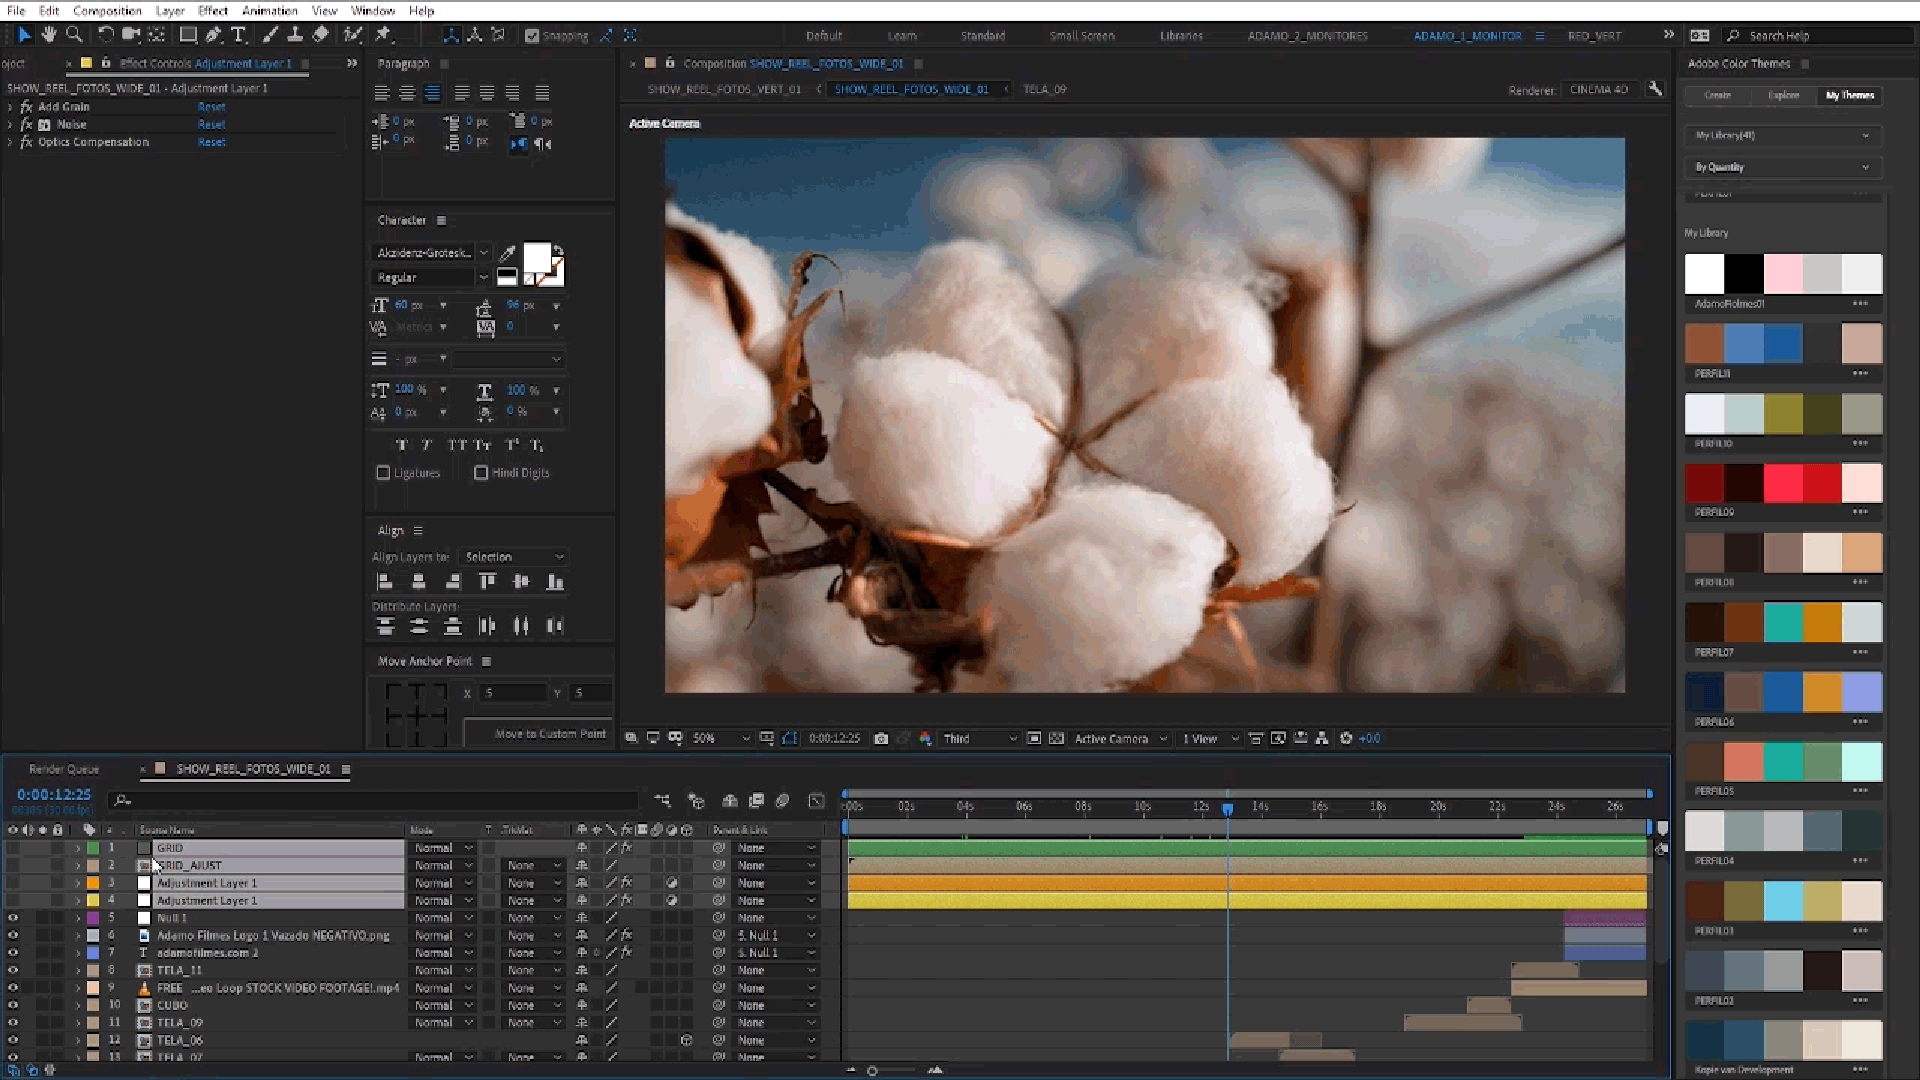Image resolution: width=1920 pixels, height=1080 pixels.
Task: Expand the Add Grain effect properties
Action: tap(10, 107)
